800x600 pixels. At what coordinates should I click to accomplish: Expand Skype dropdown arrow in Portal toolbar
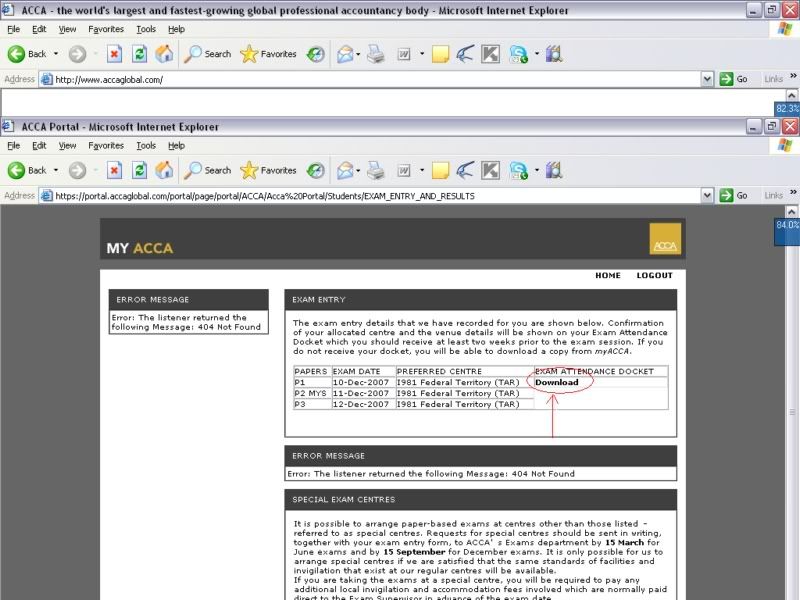coord(537,170)
